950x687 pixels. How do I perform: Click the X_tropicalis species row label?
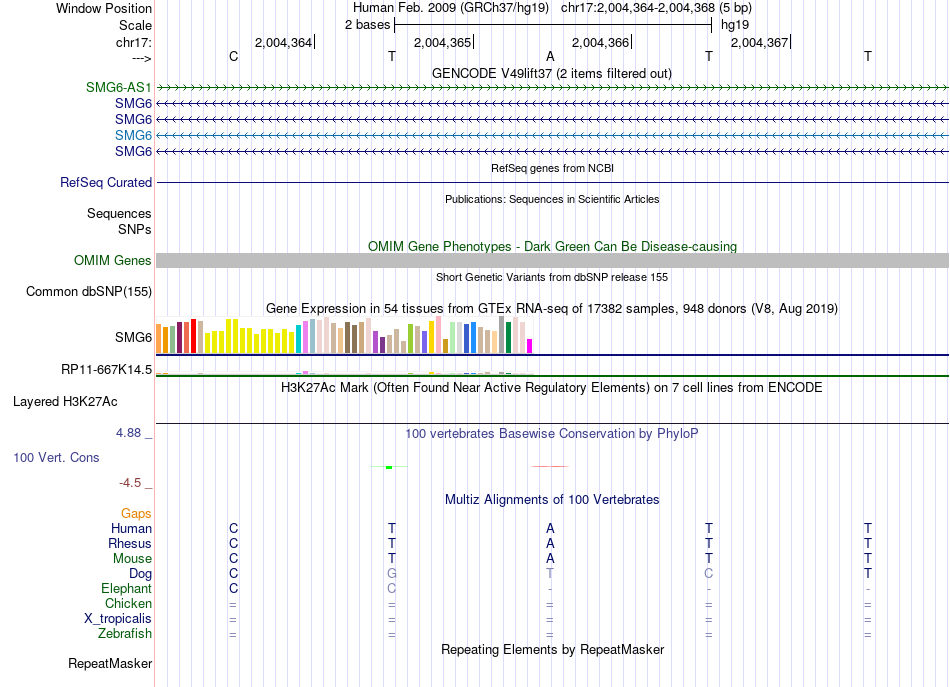point(118,619)
